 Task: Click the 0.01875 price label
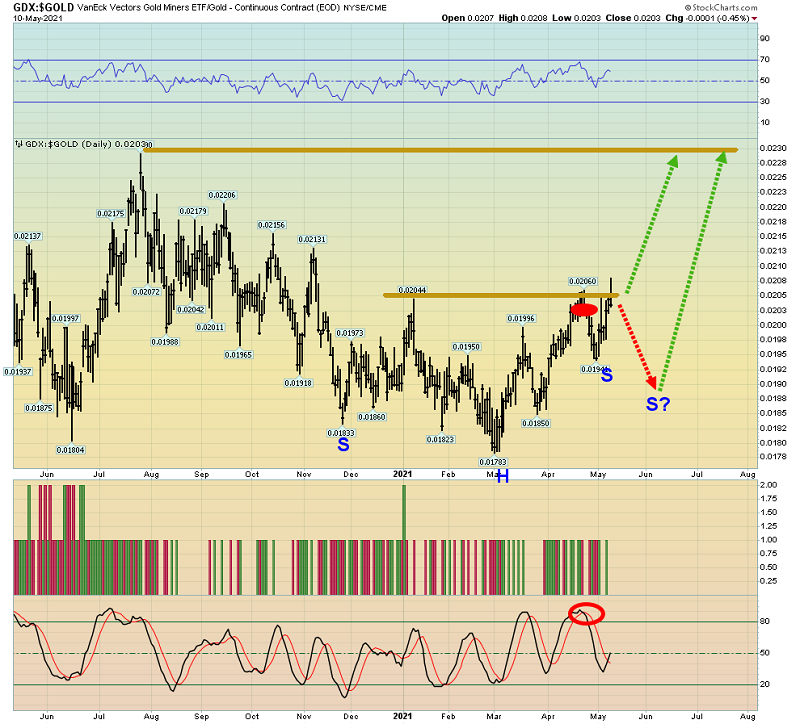[x=39, y=408]
